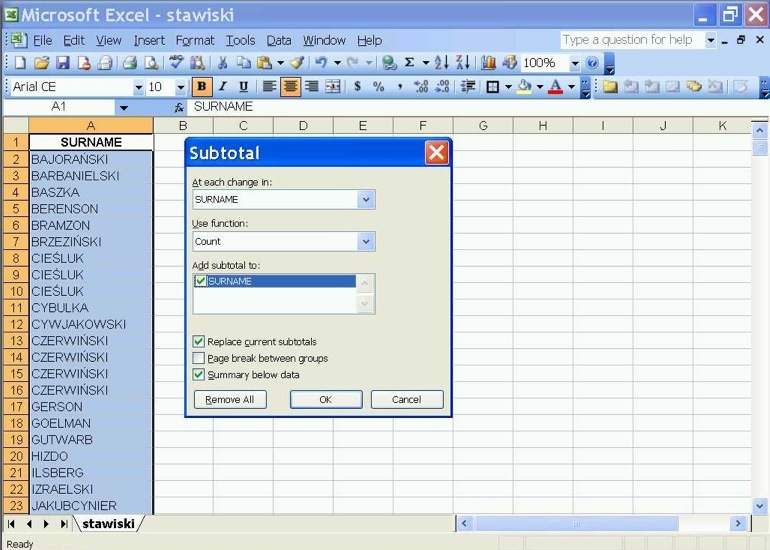This screenshot has width=770, height=550.
Task: Open the File menu
Action: [x=42, y=40]
